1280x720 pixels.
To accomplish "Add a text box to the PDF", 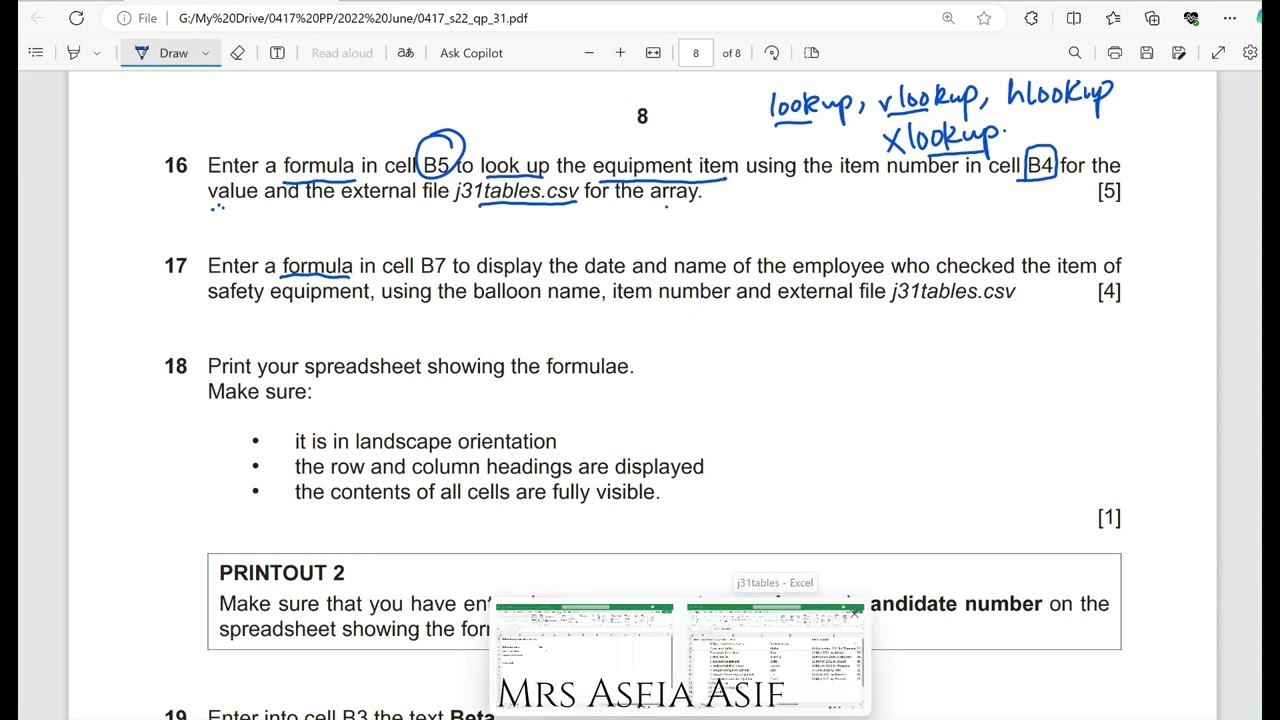I will 277,53.
